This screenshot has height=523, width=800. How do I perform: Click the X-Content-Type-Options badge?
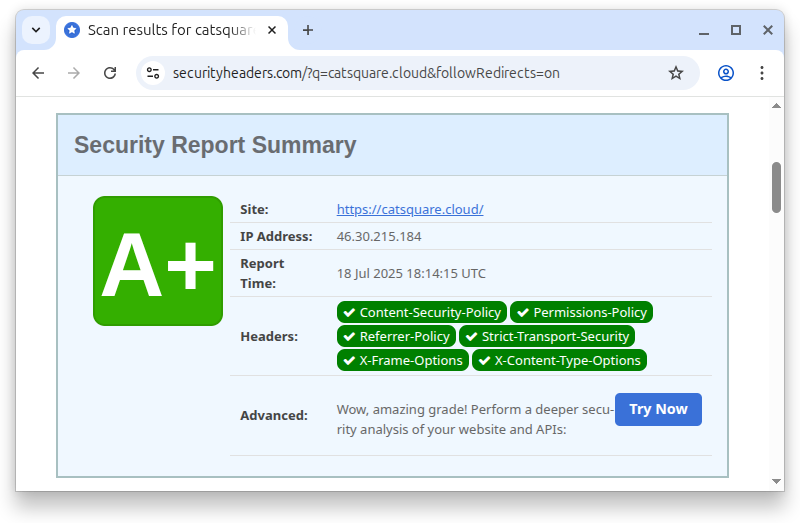(x=559, y=360)
